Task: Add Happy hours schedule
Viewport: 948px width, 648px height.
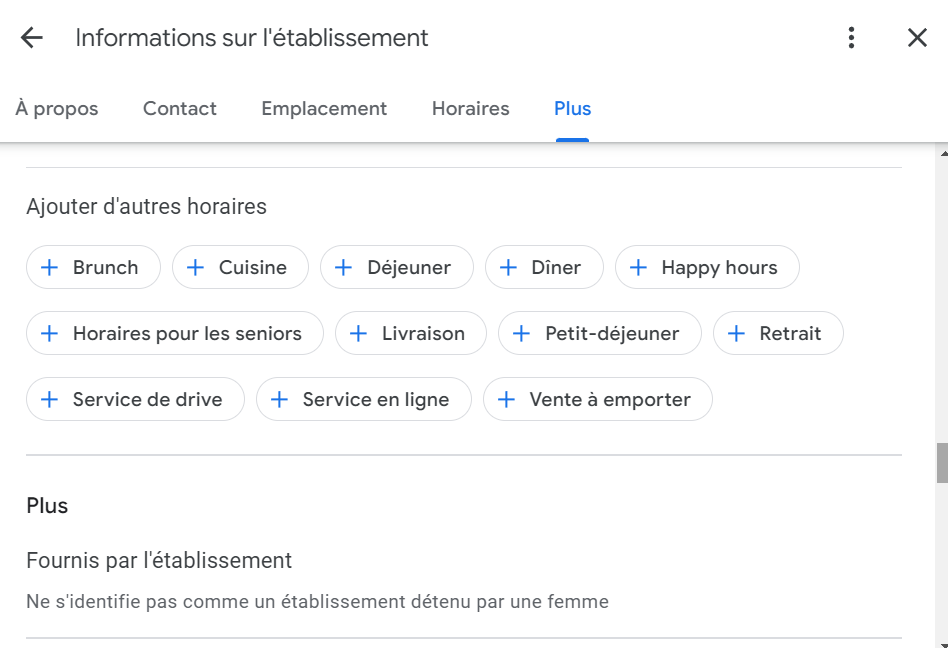Action: 707,268
